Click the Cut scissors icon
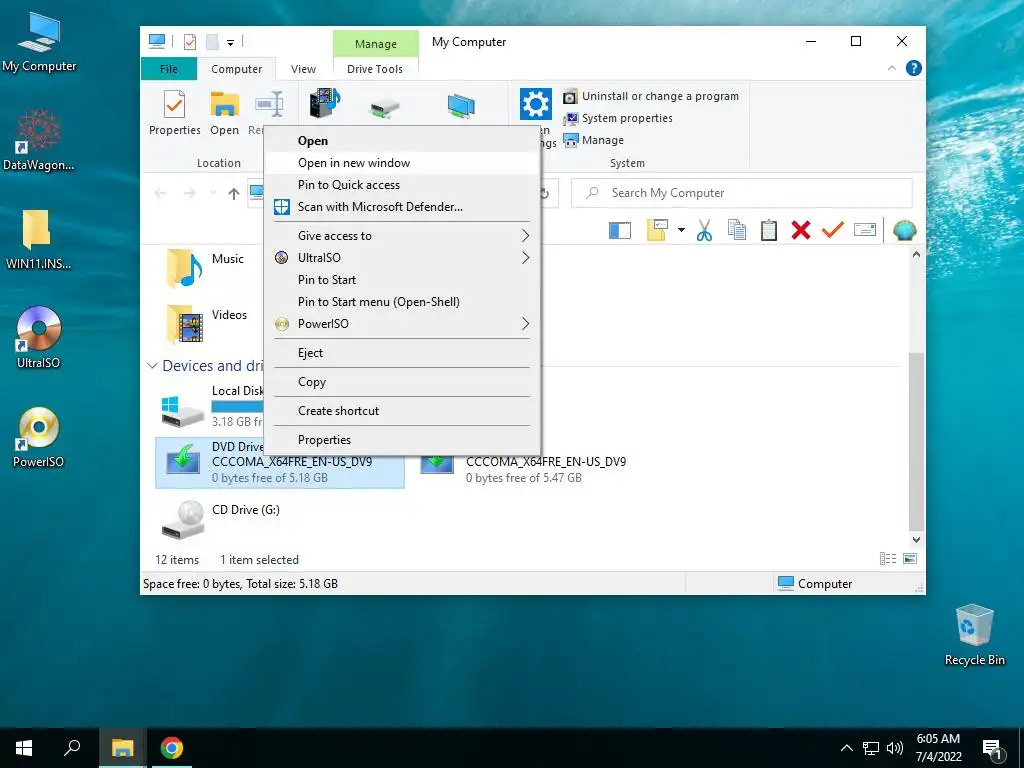 [x=704, y=230]
